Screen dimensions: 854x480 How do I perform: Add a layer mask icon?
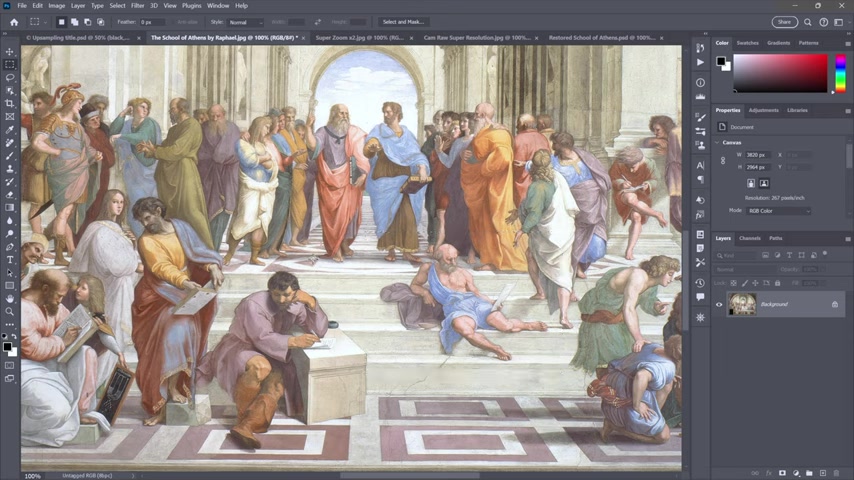coord(782,473)
